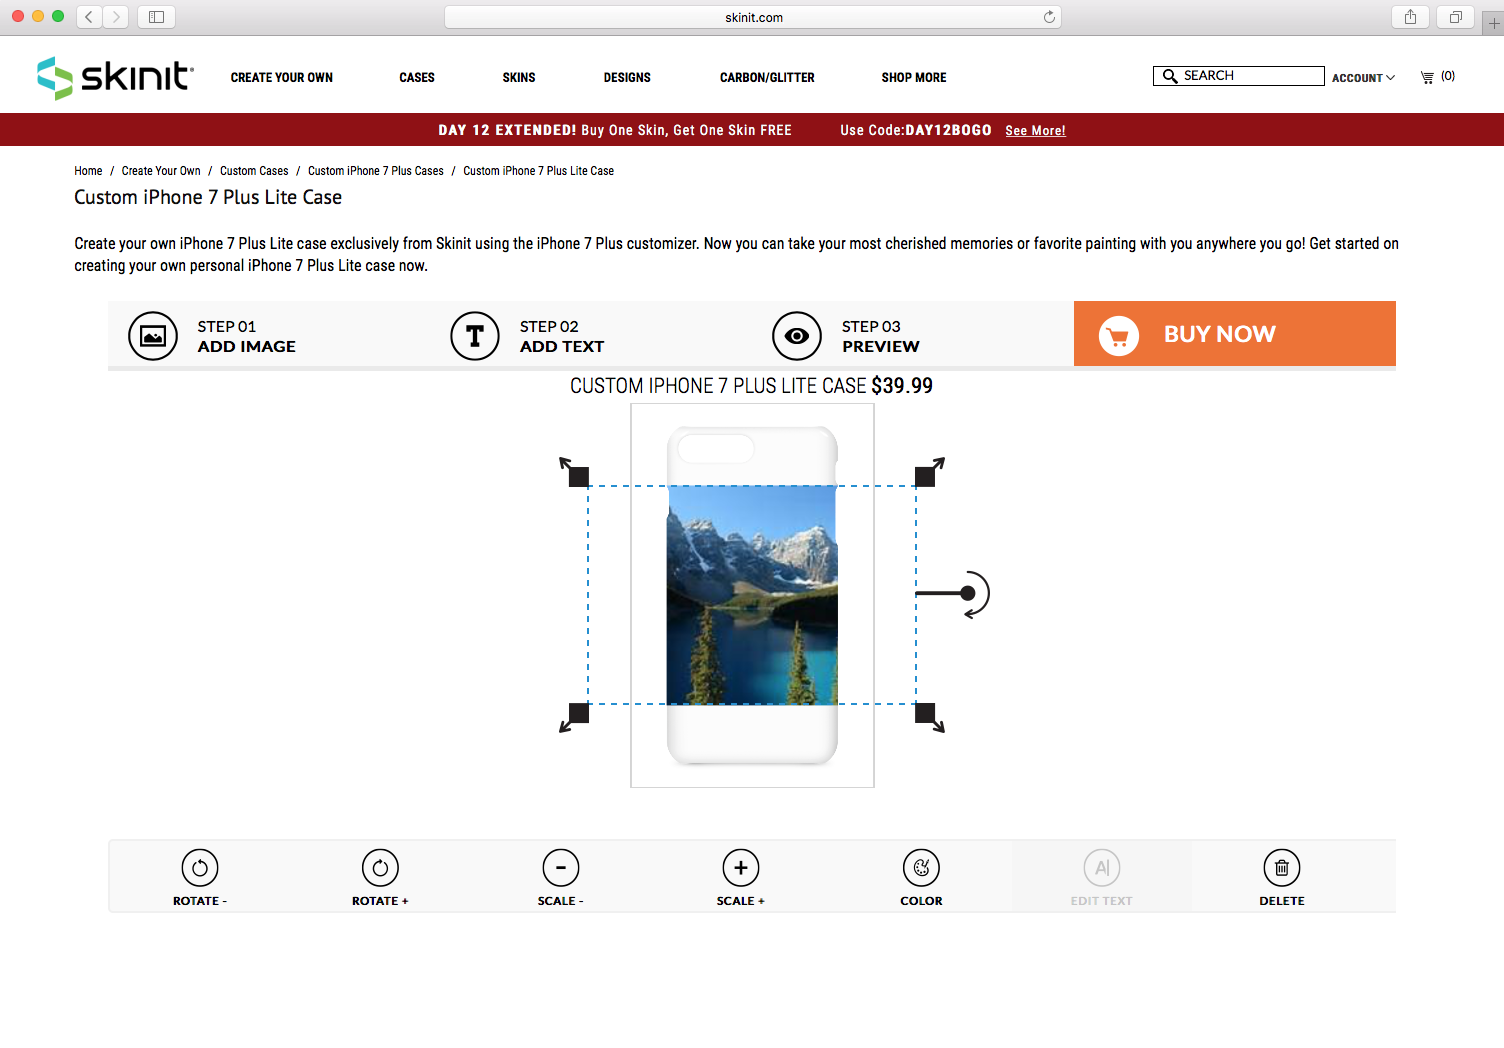Click the Safari share icon
The image size is (1504, 1048).
click(1410, 17)
